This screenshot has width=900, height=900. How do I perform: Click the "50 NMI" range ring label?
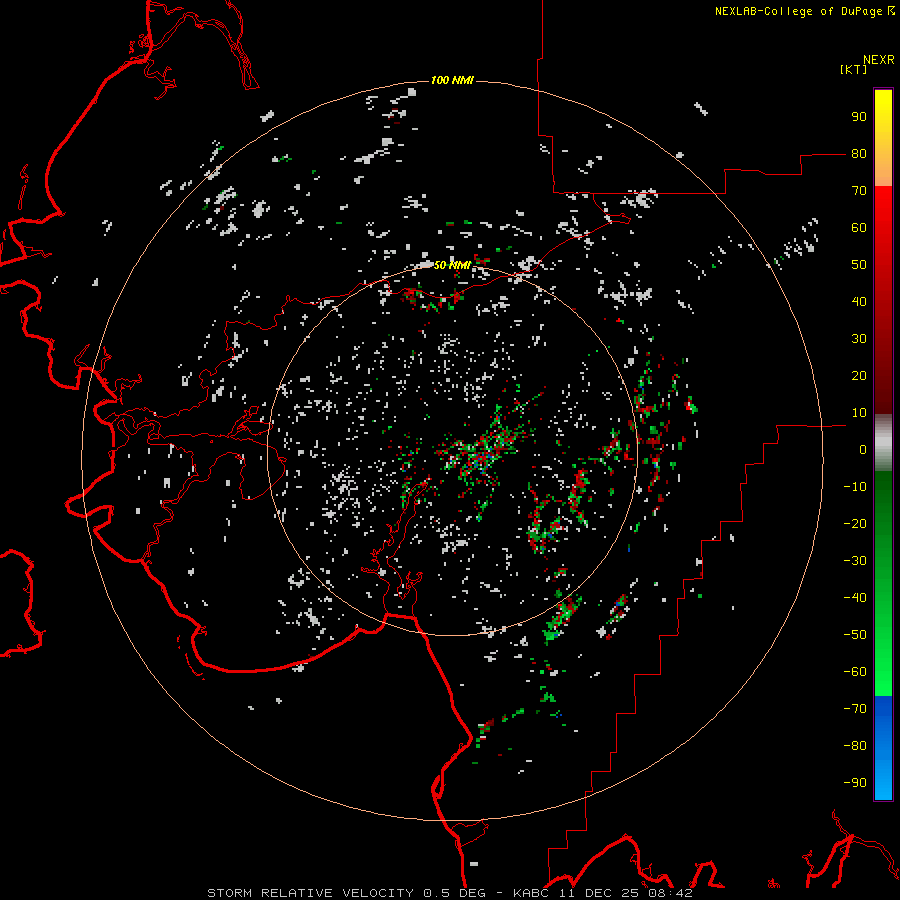(452, 265)
